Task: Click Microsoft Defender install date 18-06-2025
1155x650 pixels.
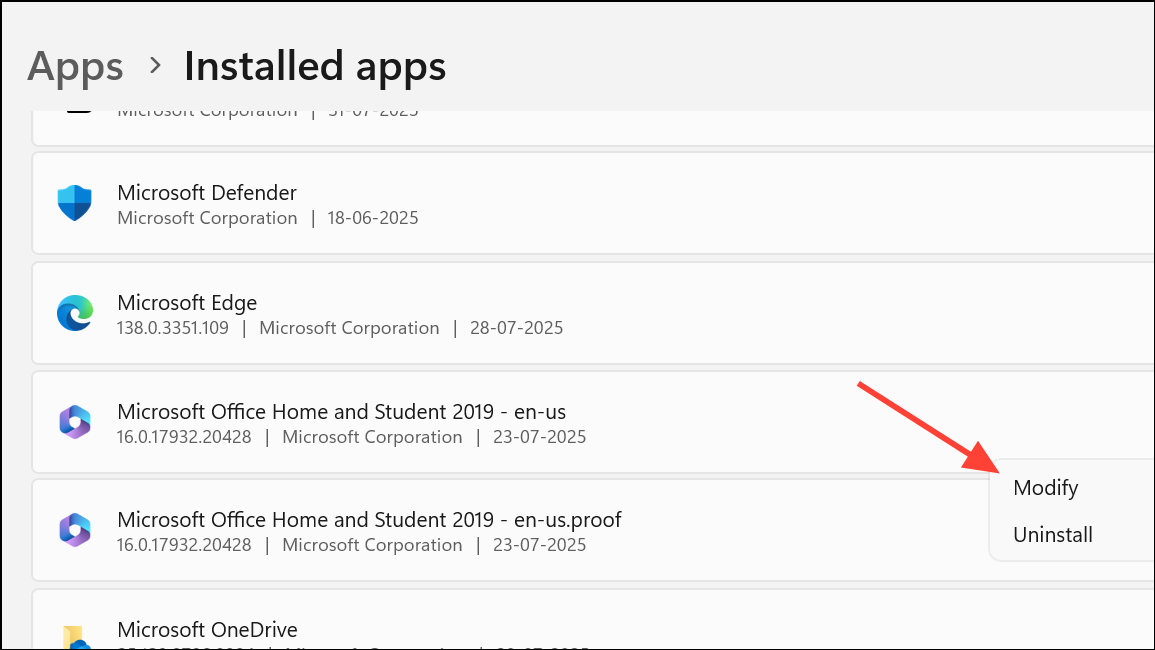Action: (373, 218)
